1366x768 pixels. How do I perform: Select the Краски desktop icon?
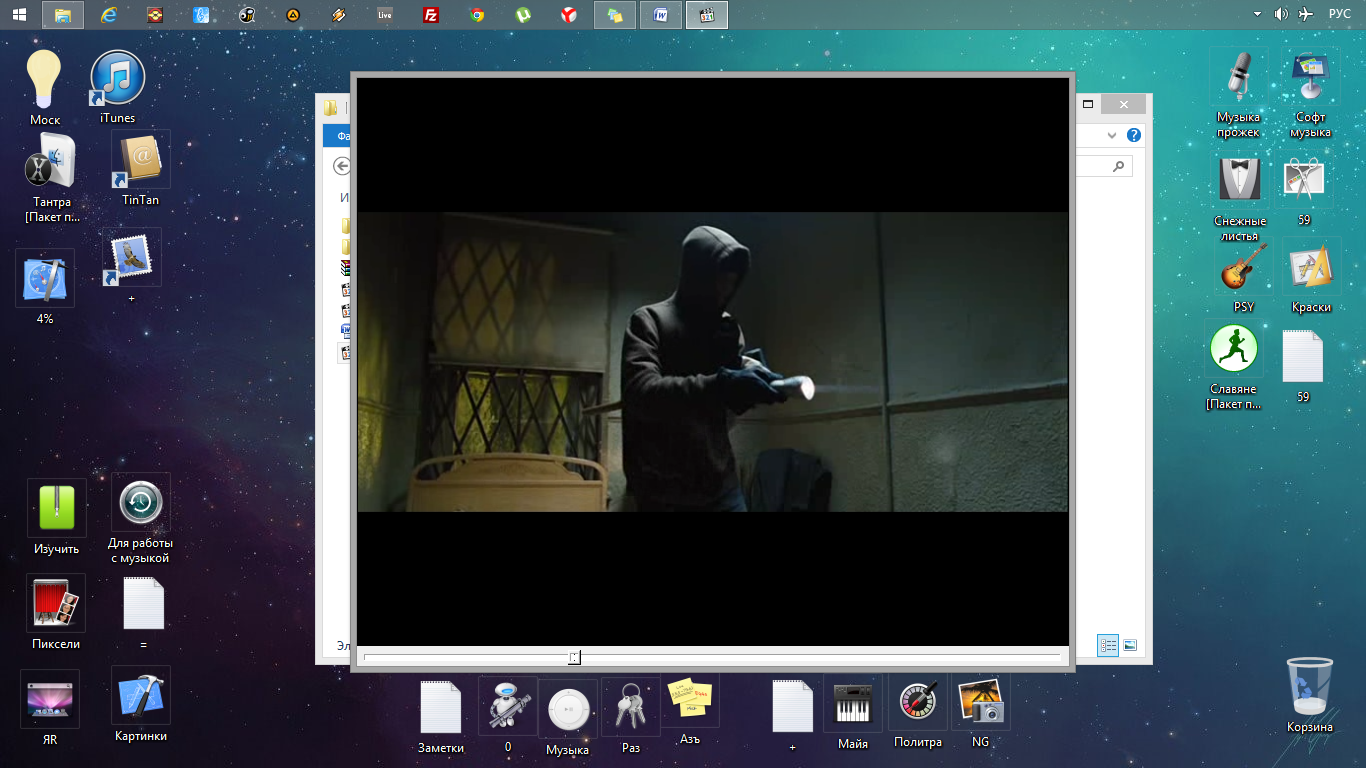(1312, 276)
